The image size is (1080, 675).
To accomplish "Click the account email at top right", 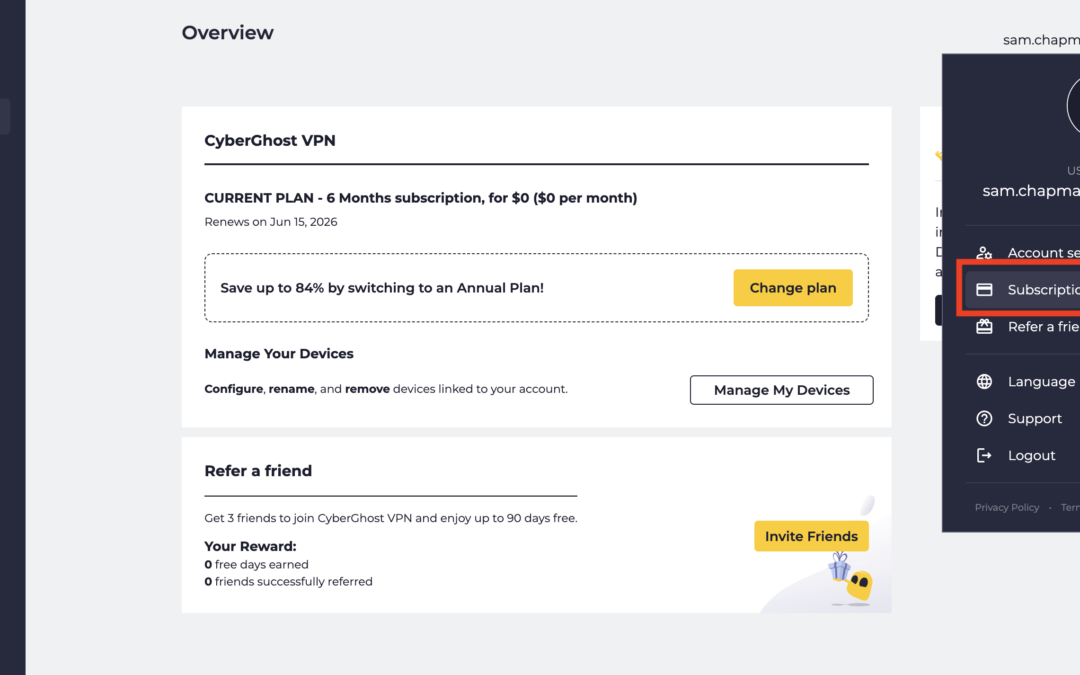I will click(x=1041, y=40).
